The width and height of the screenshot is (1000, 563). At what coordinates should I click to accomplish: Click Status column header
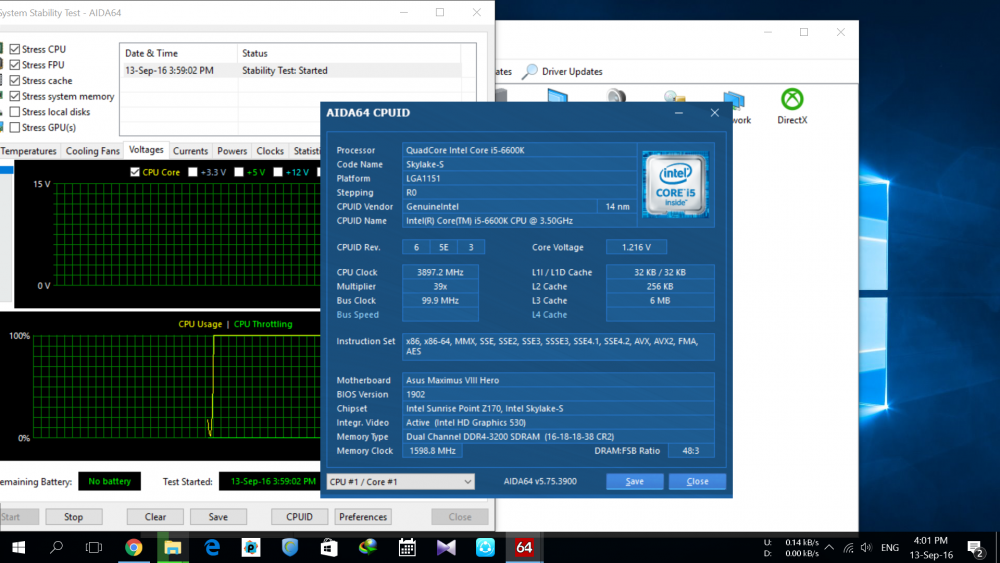click(349, 53)
